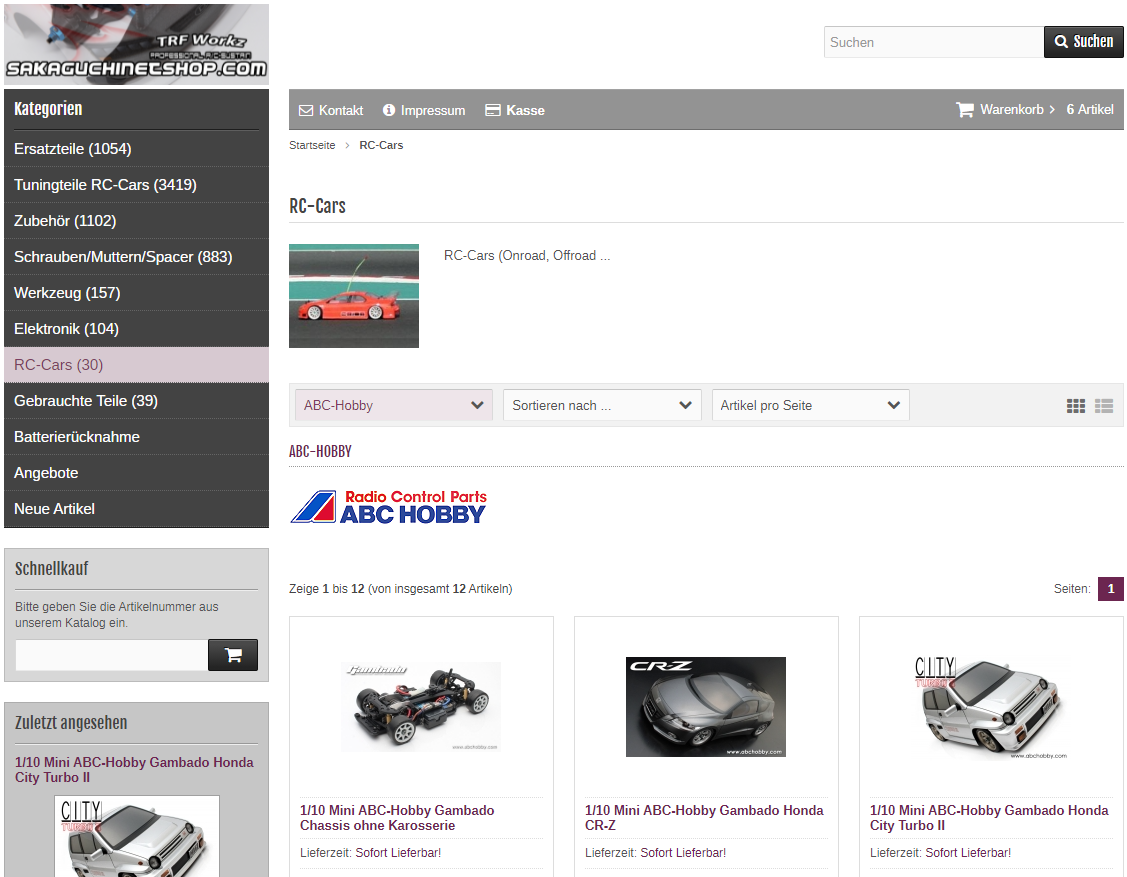Click the ABC Hobby brand logo
This screenshot has width=1127, height=877.
pos(389,507)
